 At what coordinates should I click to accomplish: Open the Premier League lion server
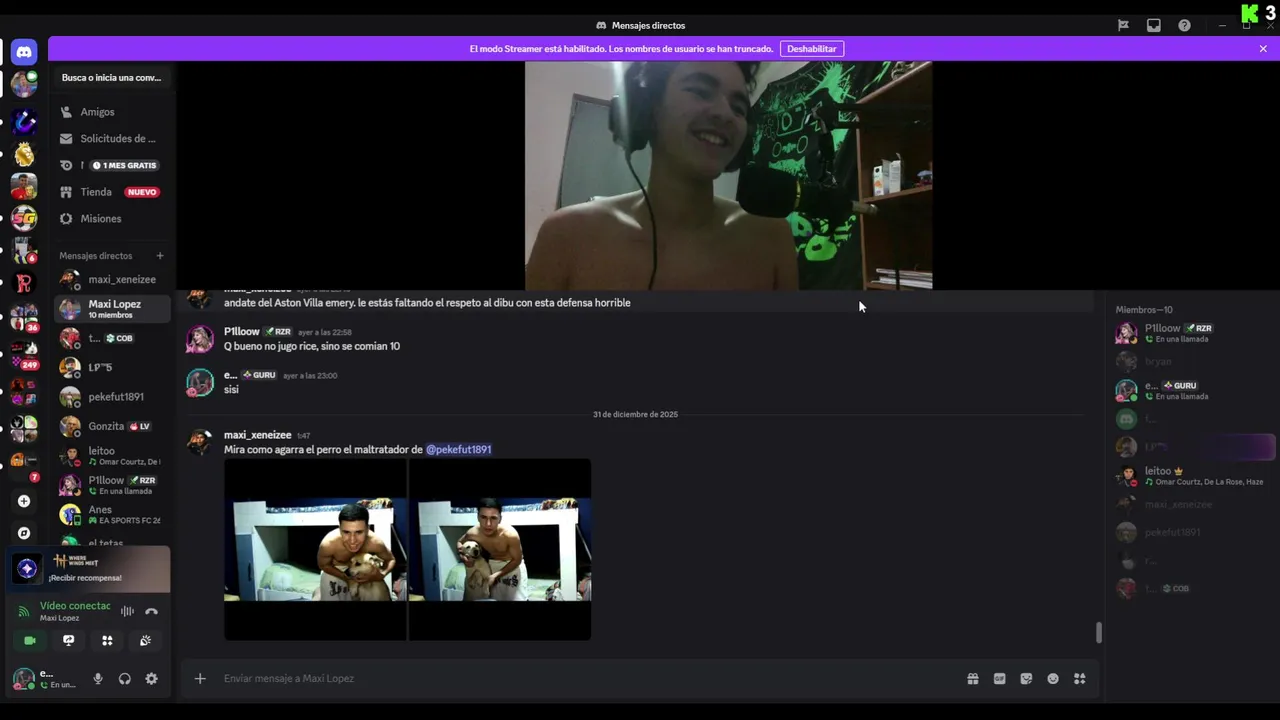coord(24,155)
